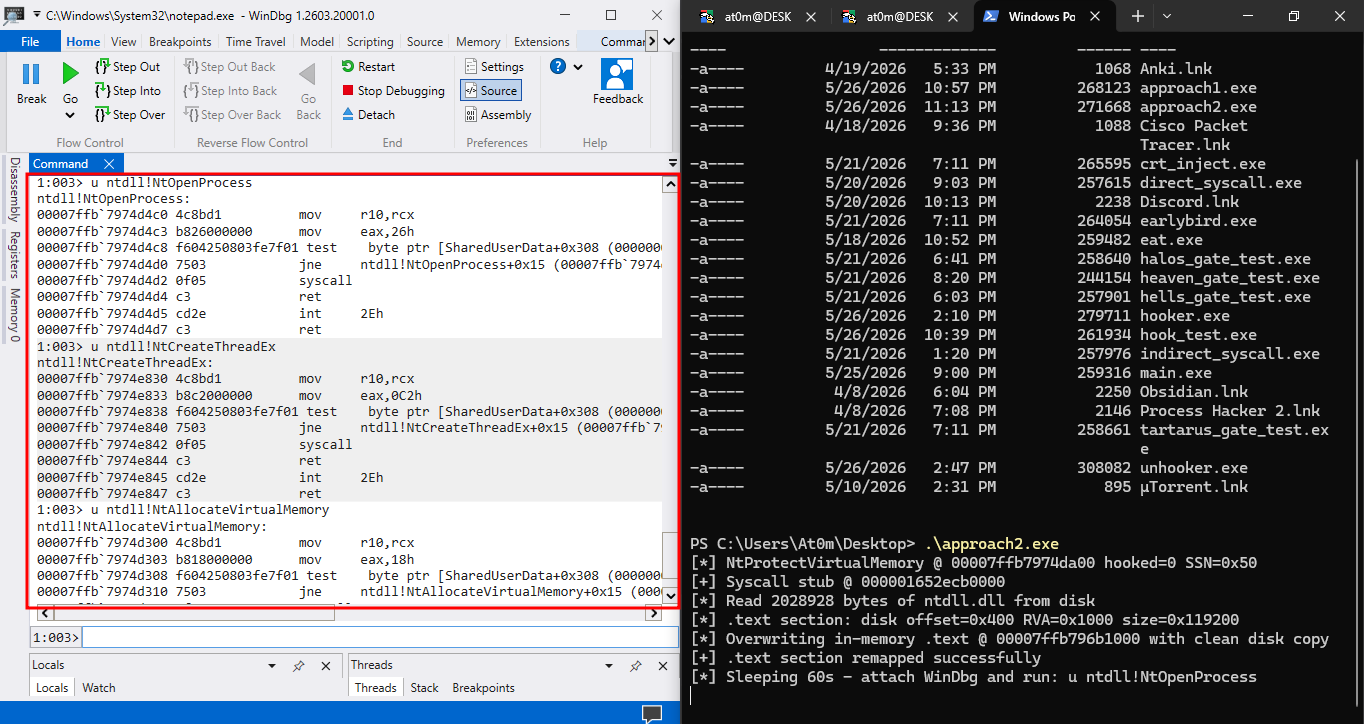Open the File menu

tap(30, 42)
